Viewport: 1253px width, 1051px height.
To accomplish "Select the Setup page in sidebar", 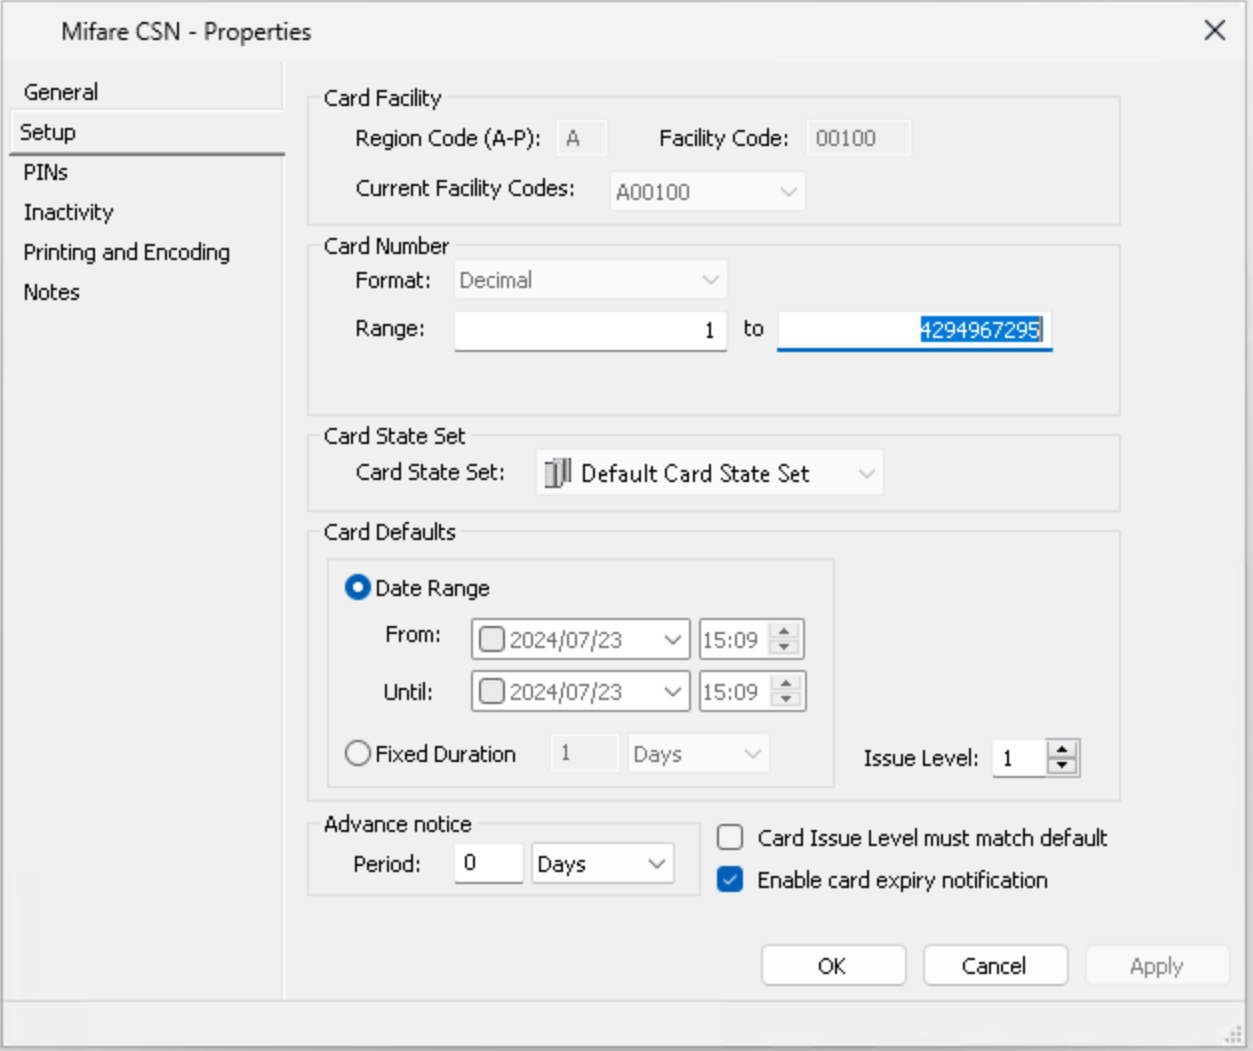I will click(147, 132).
